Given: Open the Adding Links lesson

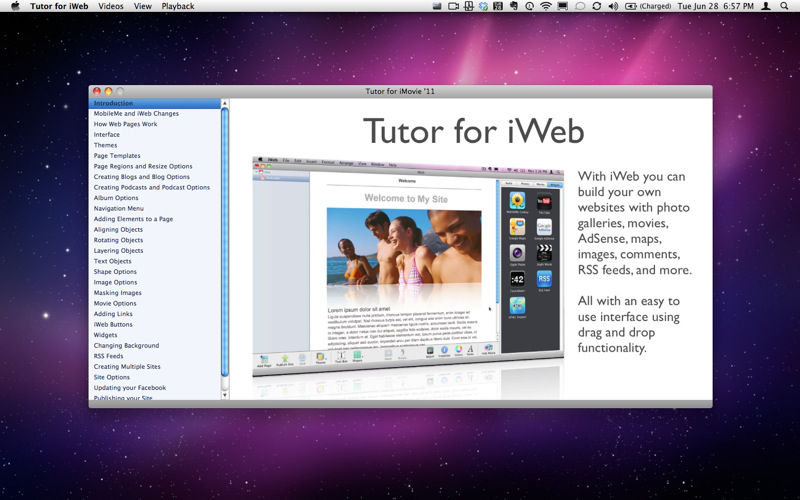Looking at the screenshot, I should click(113, 314).
